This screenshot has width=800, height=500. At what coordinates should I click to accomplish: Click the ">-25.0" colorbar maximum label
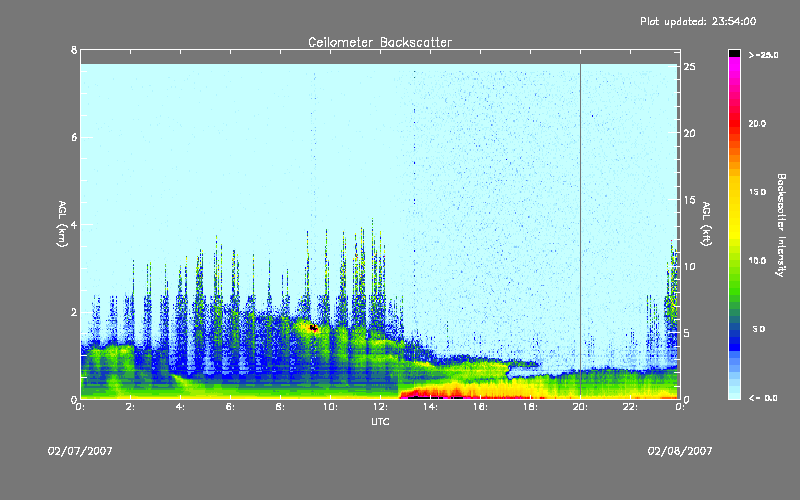[763, 55]
